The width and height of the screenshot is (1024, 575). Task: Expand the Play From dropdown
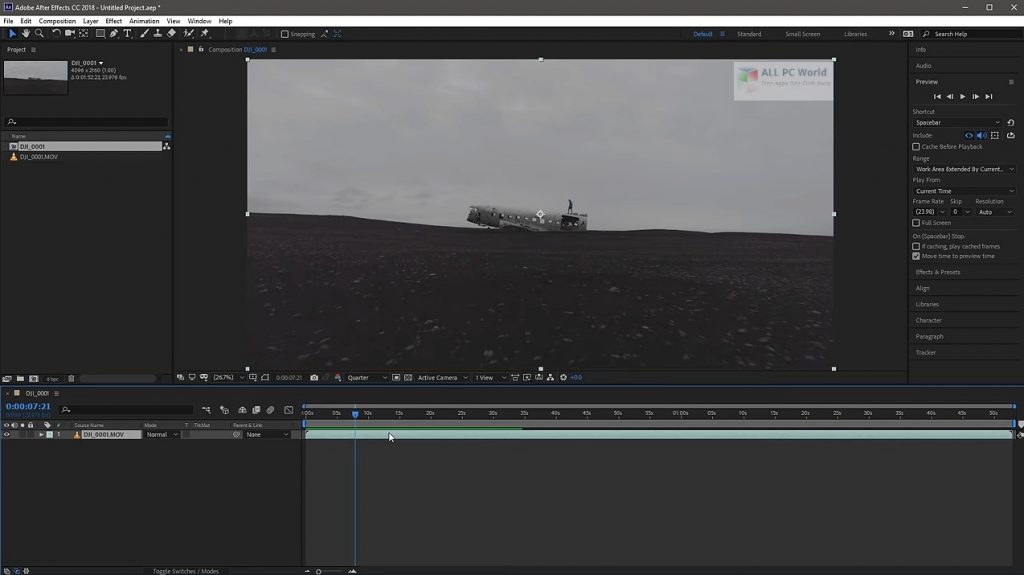(x=963, y=191)
